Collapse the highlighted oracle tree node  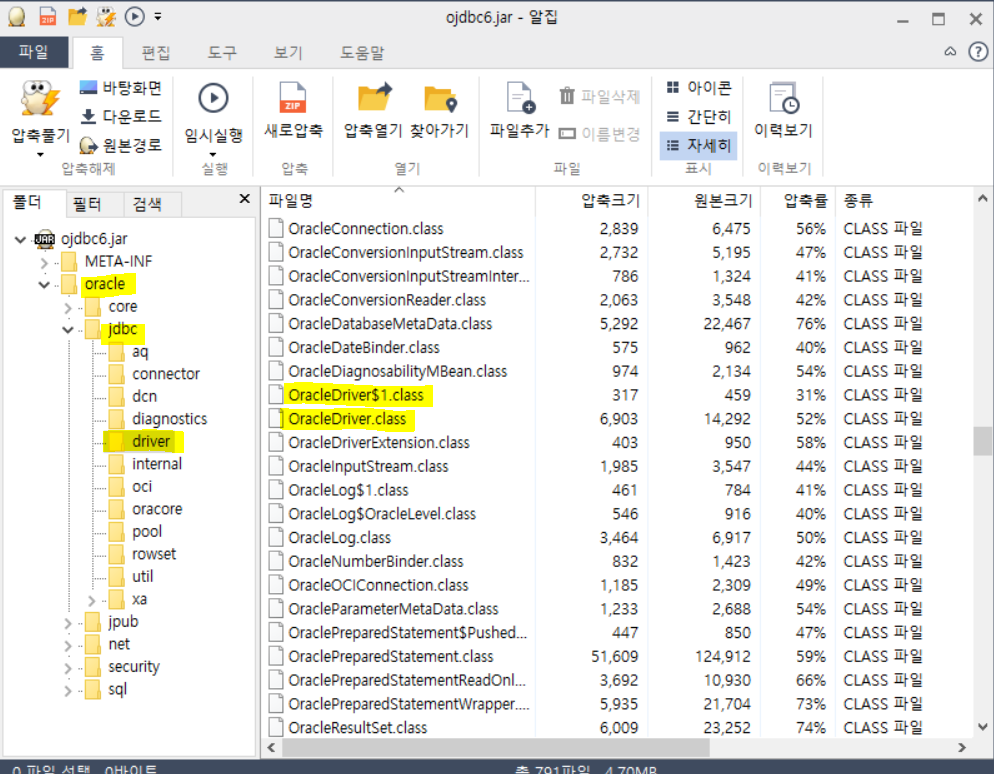tap(44, 284)
